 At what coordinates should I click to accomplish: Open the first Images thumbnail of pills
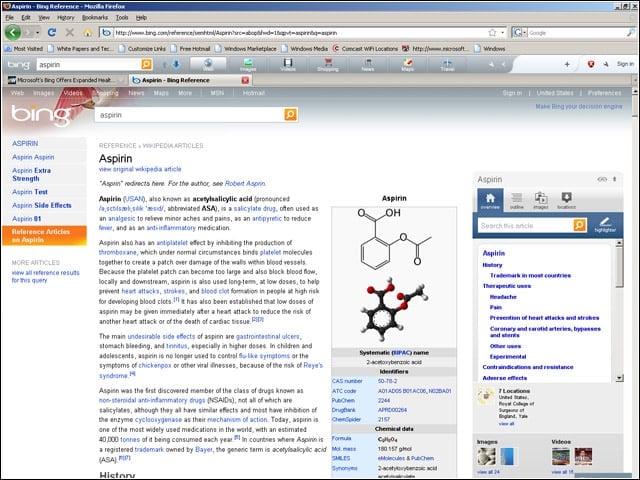point(487,456)
